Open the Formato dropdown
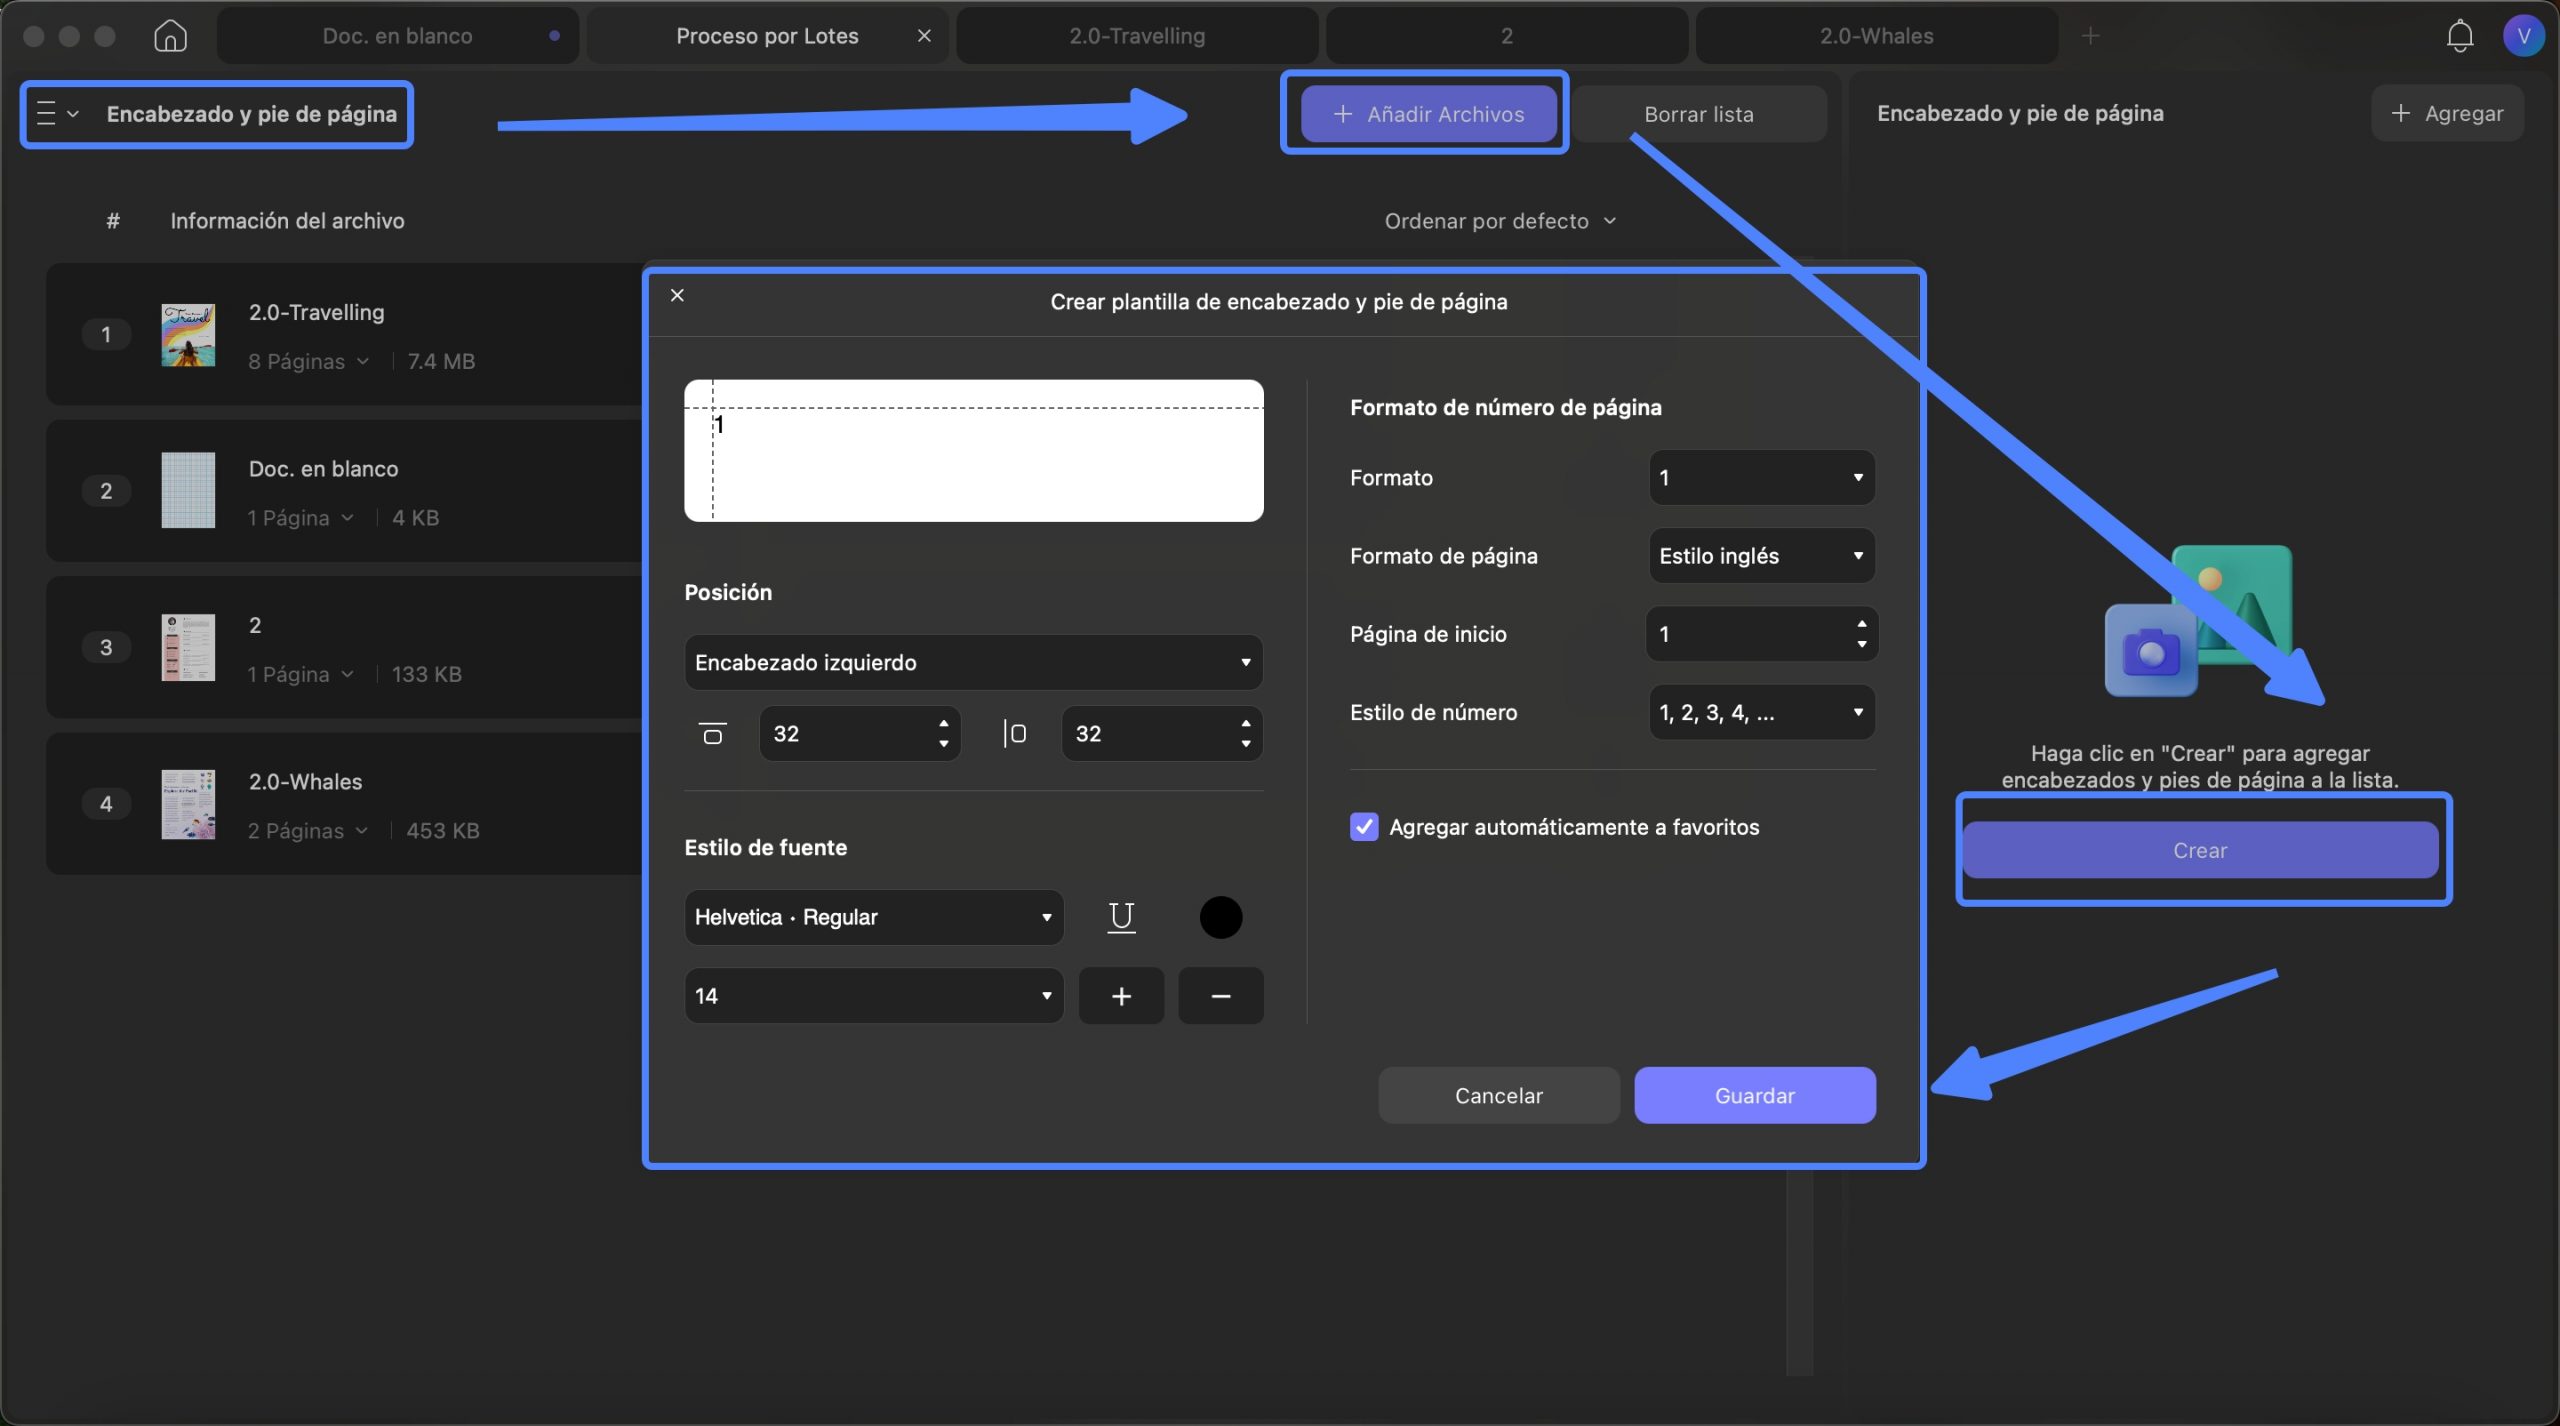This screenshot has width=2560, height=1426. coord(1761,477)
